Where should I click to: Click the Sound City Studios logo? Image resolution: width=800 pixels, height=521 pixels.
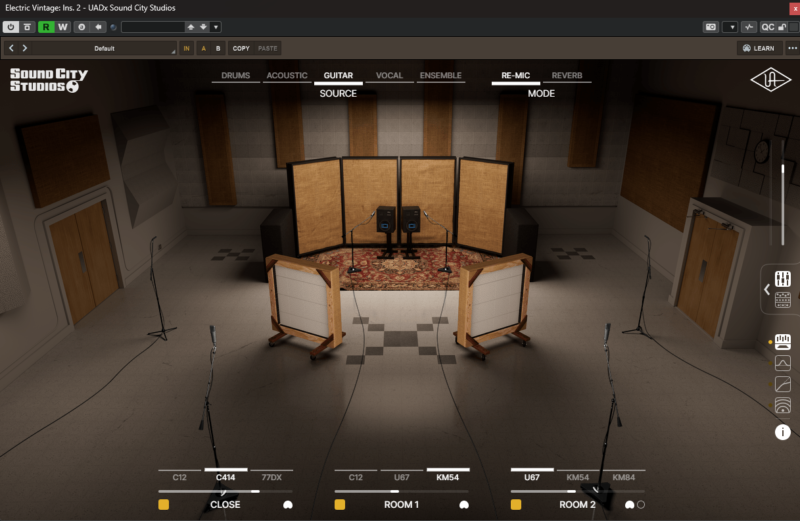click(x=48, y=80)
